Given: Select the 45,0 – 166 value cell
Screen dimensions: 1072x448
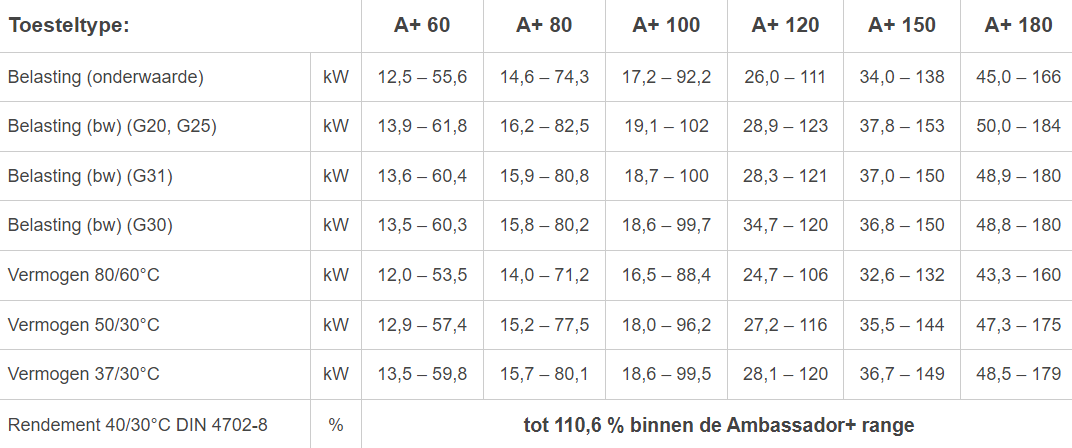Looking at the screenshot, I should (x=1018, y=77).
